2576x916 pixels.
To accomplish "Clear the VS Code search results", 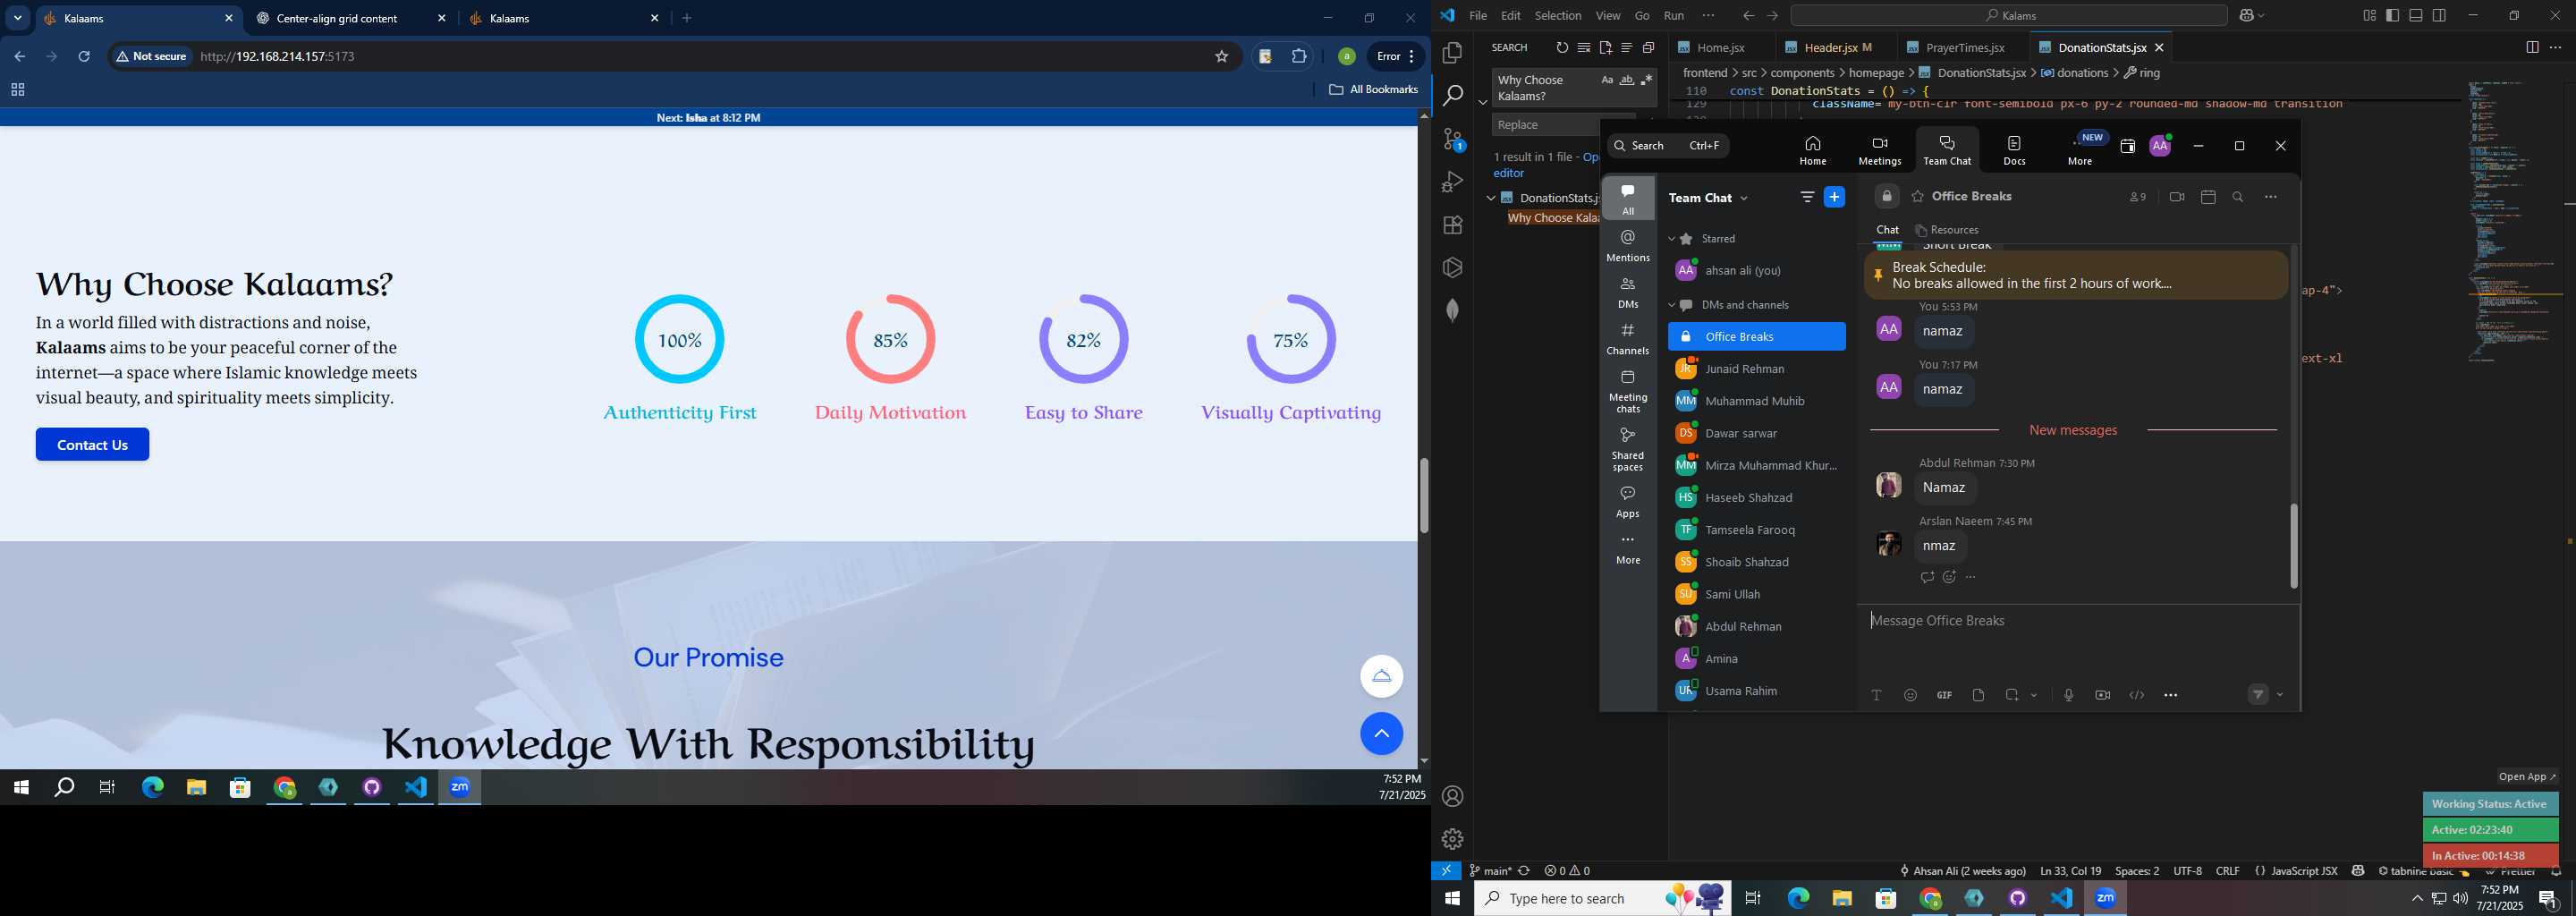I will pos(1583,48).
